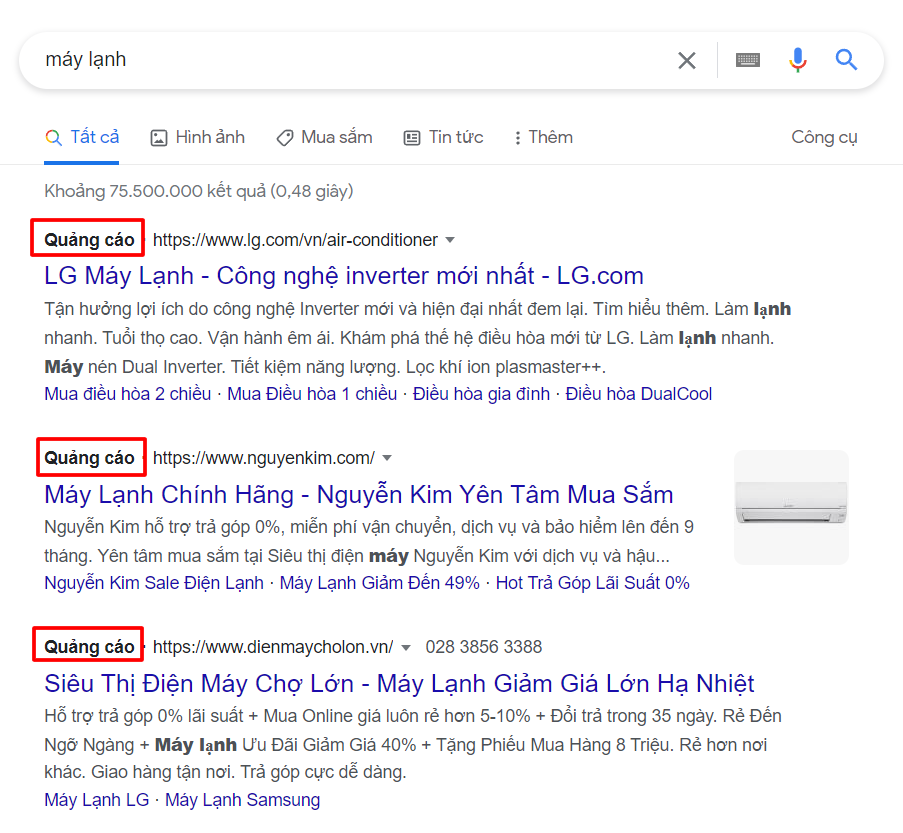
Task: Activate the on-screen keyboard icon
Action: pyautogui.click(x=747, y=60)
